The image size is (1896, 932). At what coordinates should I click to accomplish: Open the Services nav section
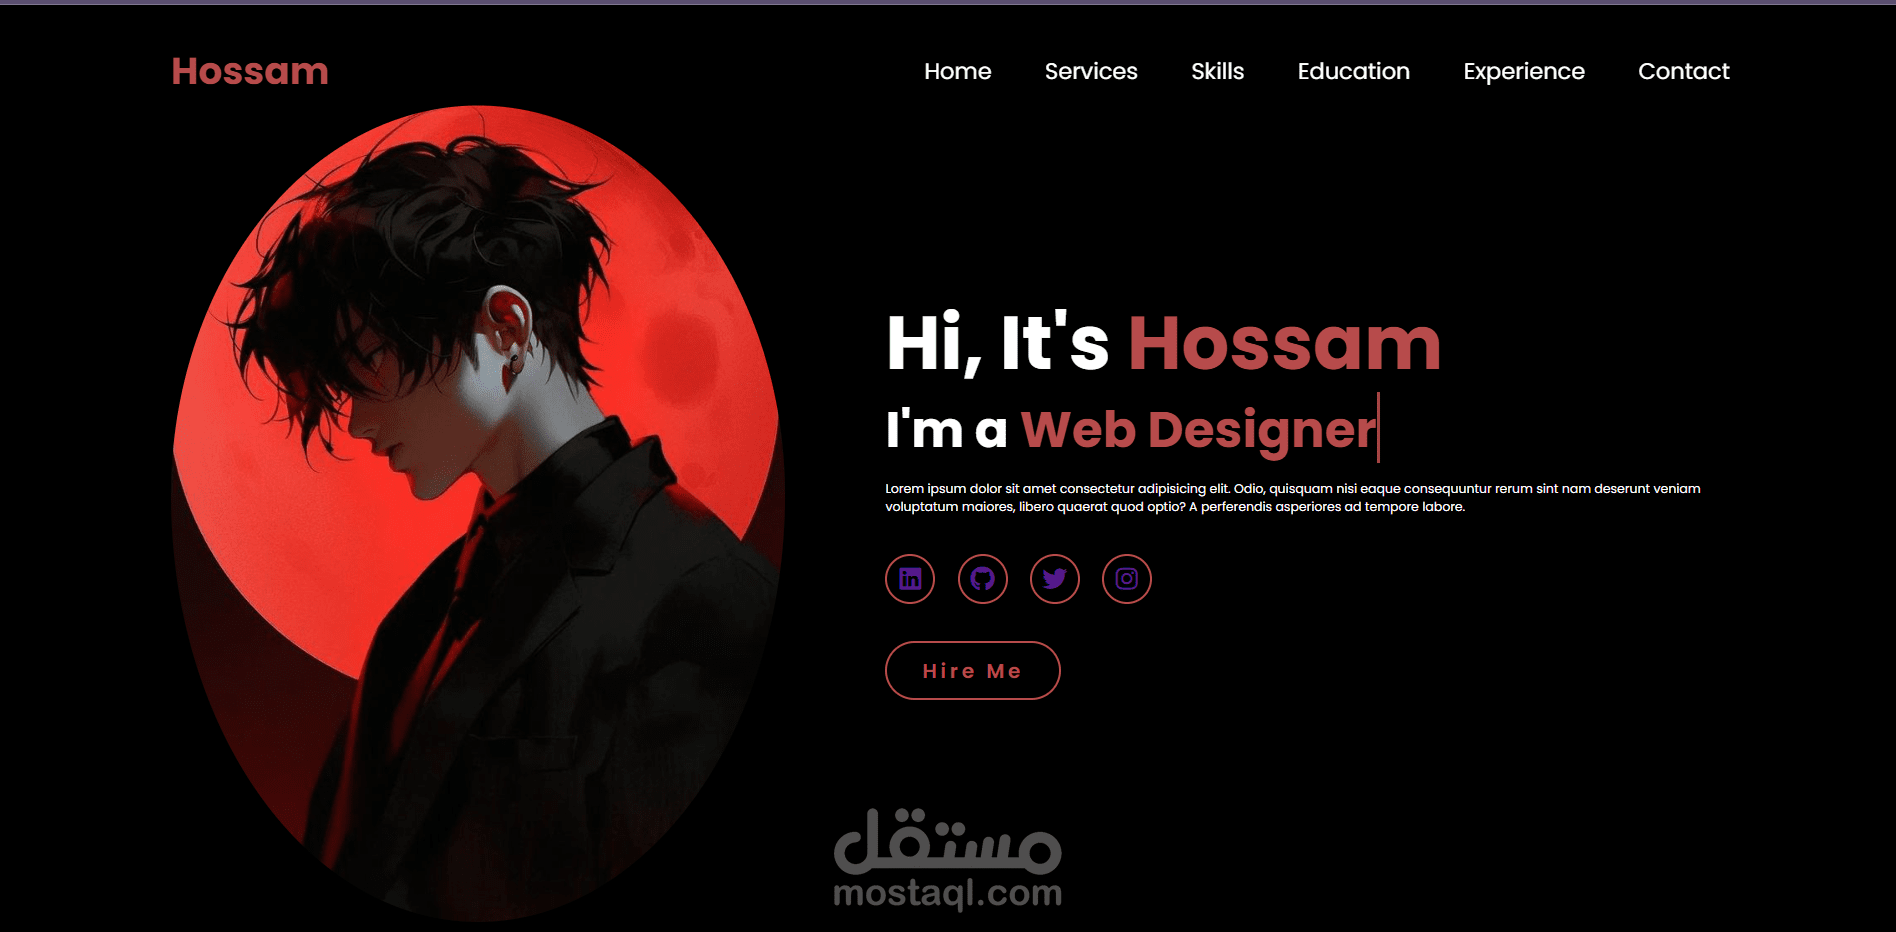click(x=1091, y=71)
